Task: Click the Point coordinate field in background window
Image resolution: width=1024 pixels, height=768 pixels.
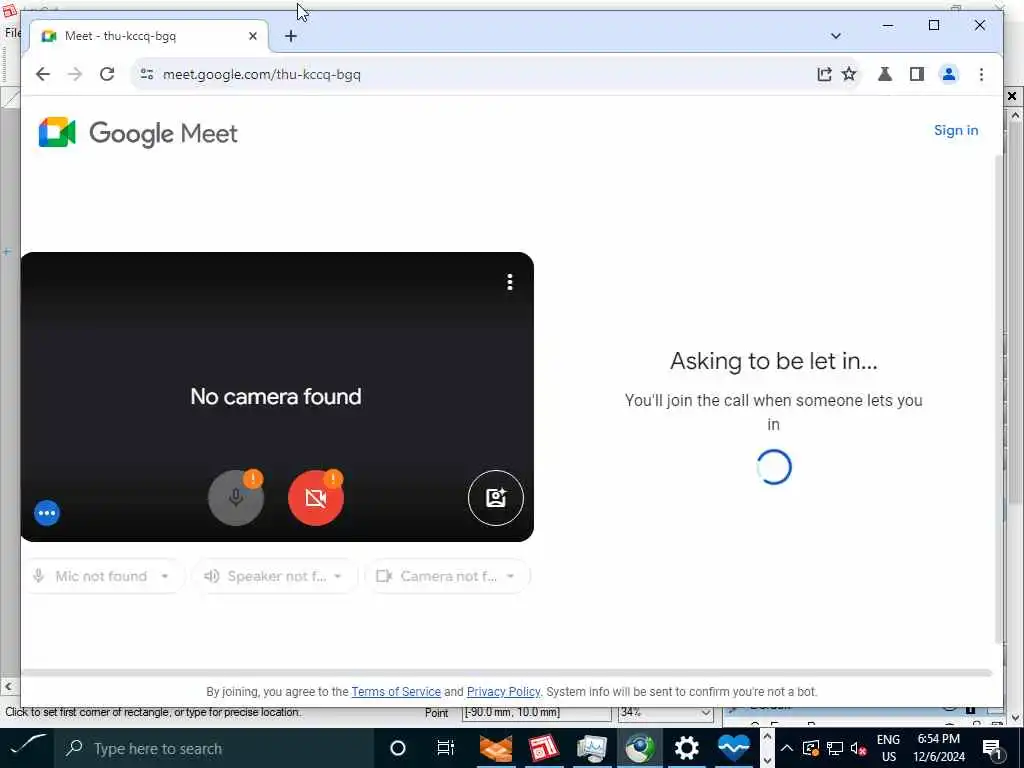Action: 536,712
